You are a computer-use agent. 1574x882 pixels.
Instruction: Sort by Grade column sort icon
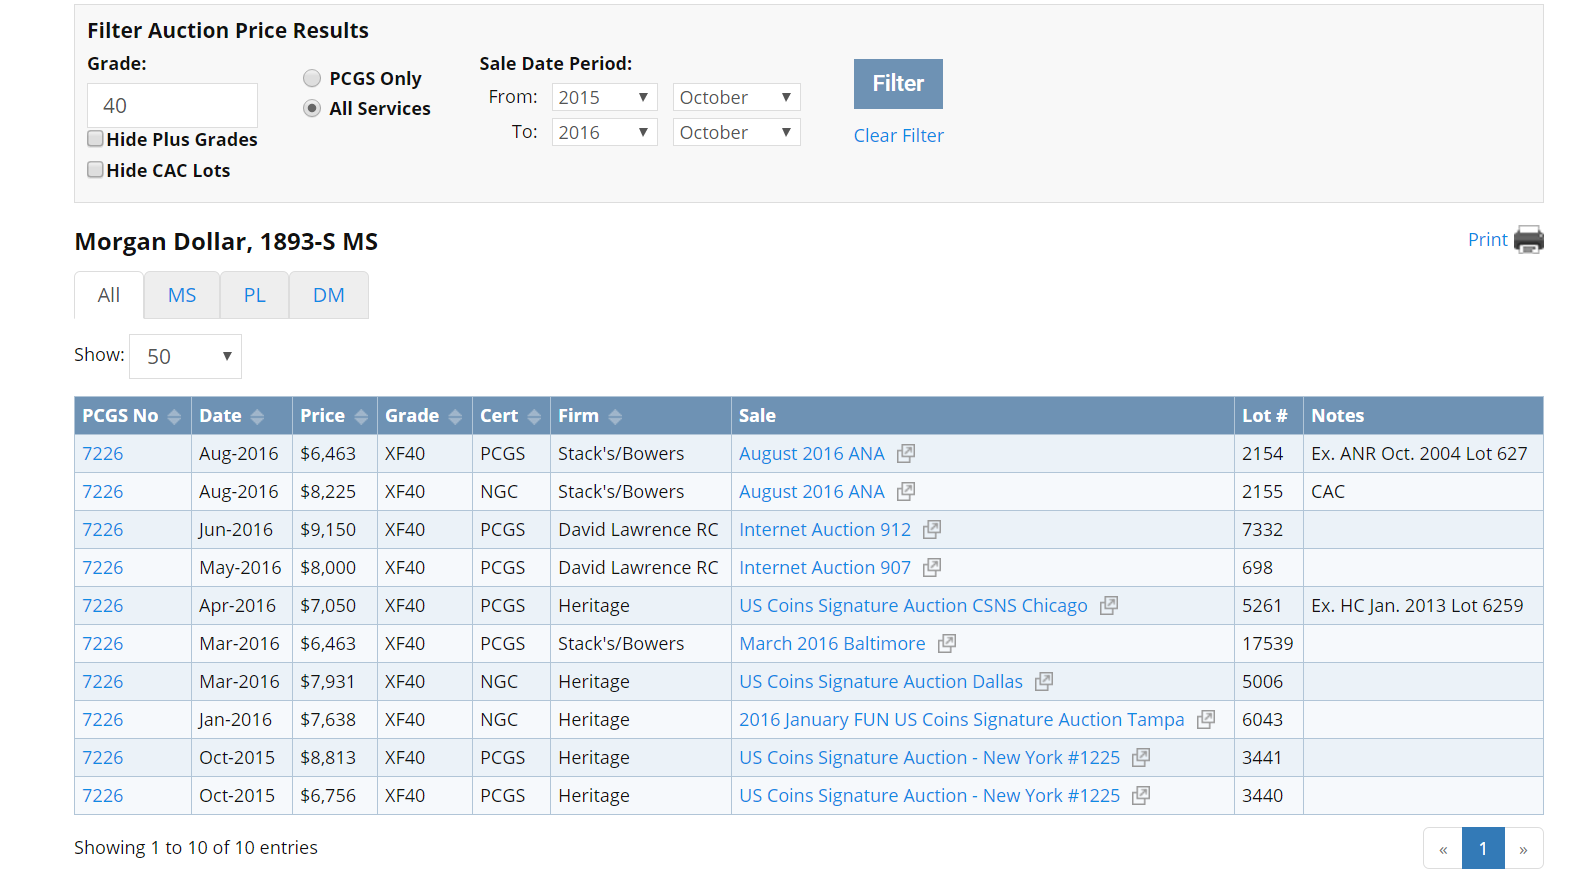(455, 417)
